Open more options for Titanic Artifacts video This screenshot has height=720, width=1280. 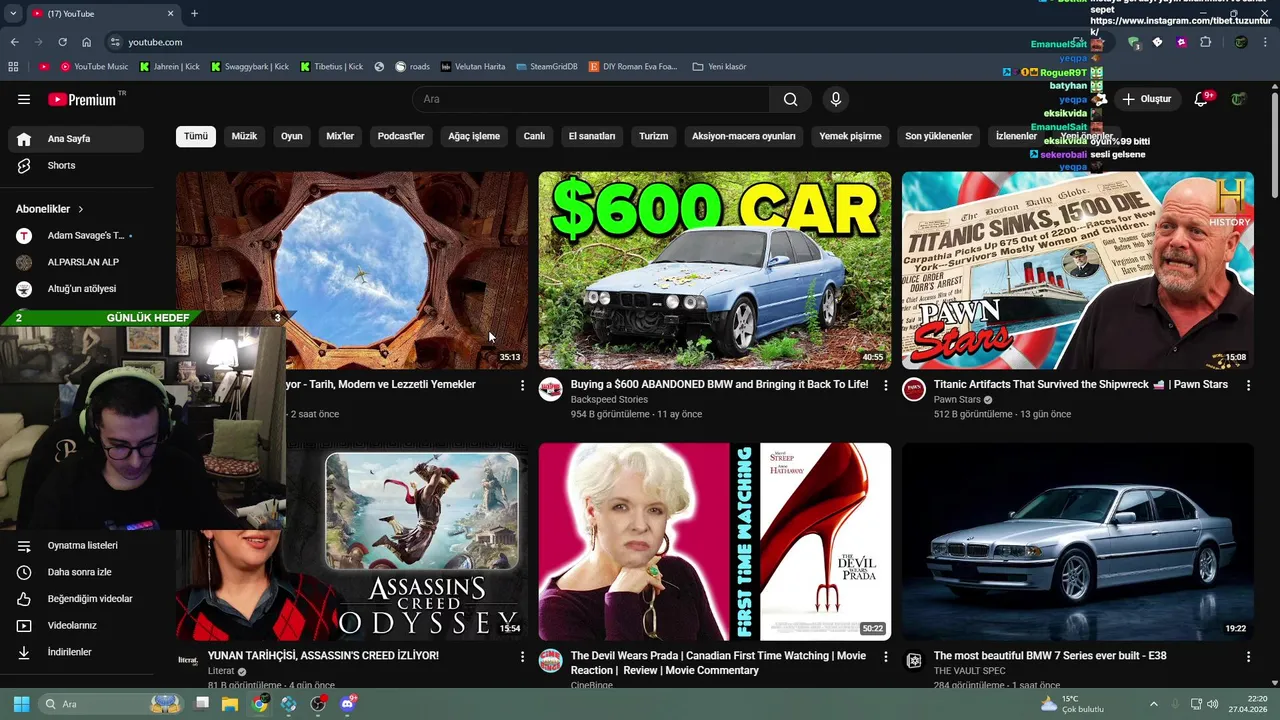[1248, 385]
